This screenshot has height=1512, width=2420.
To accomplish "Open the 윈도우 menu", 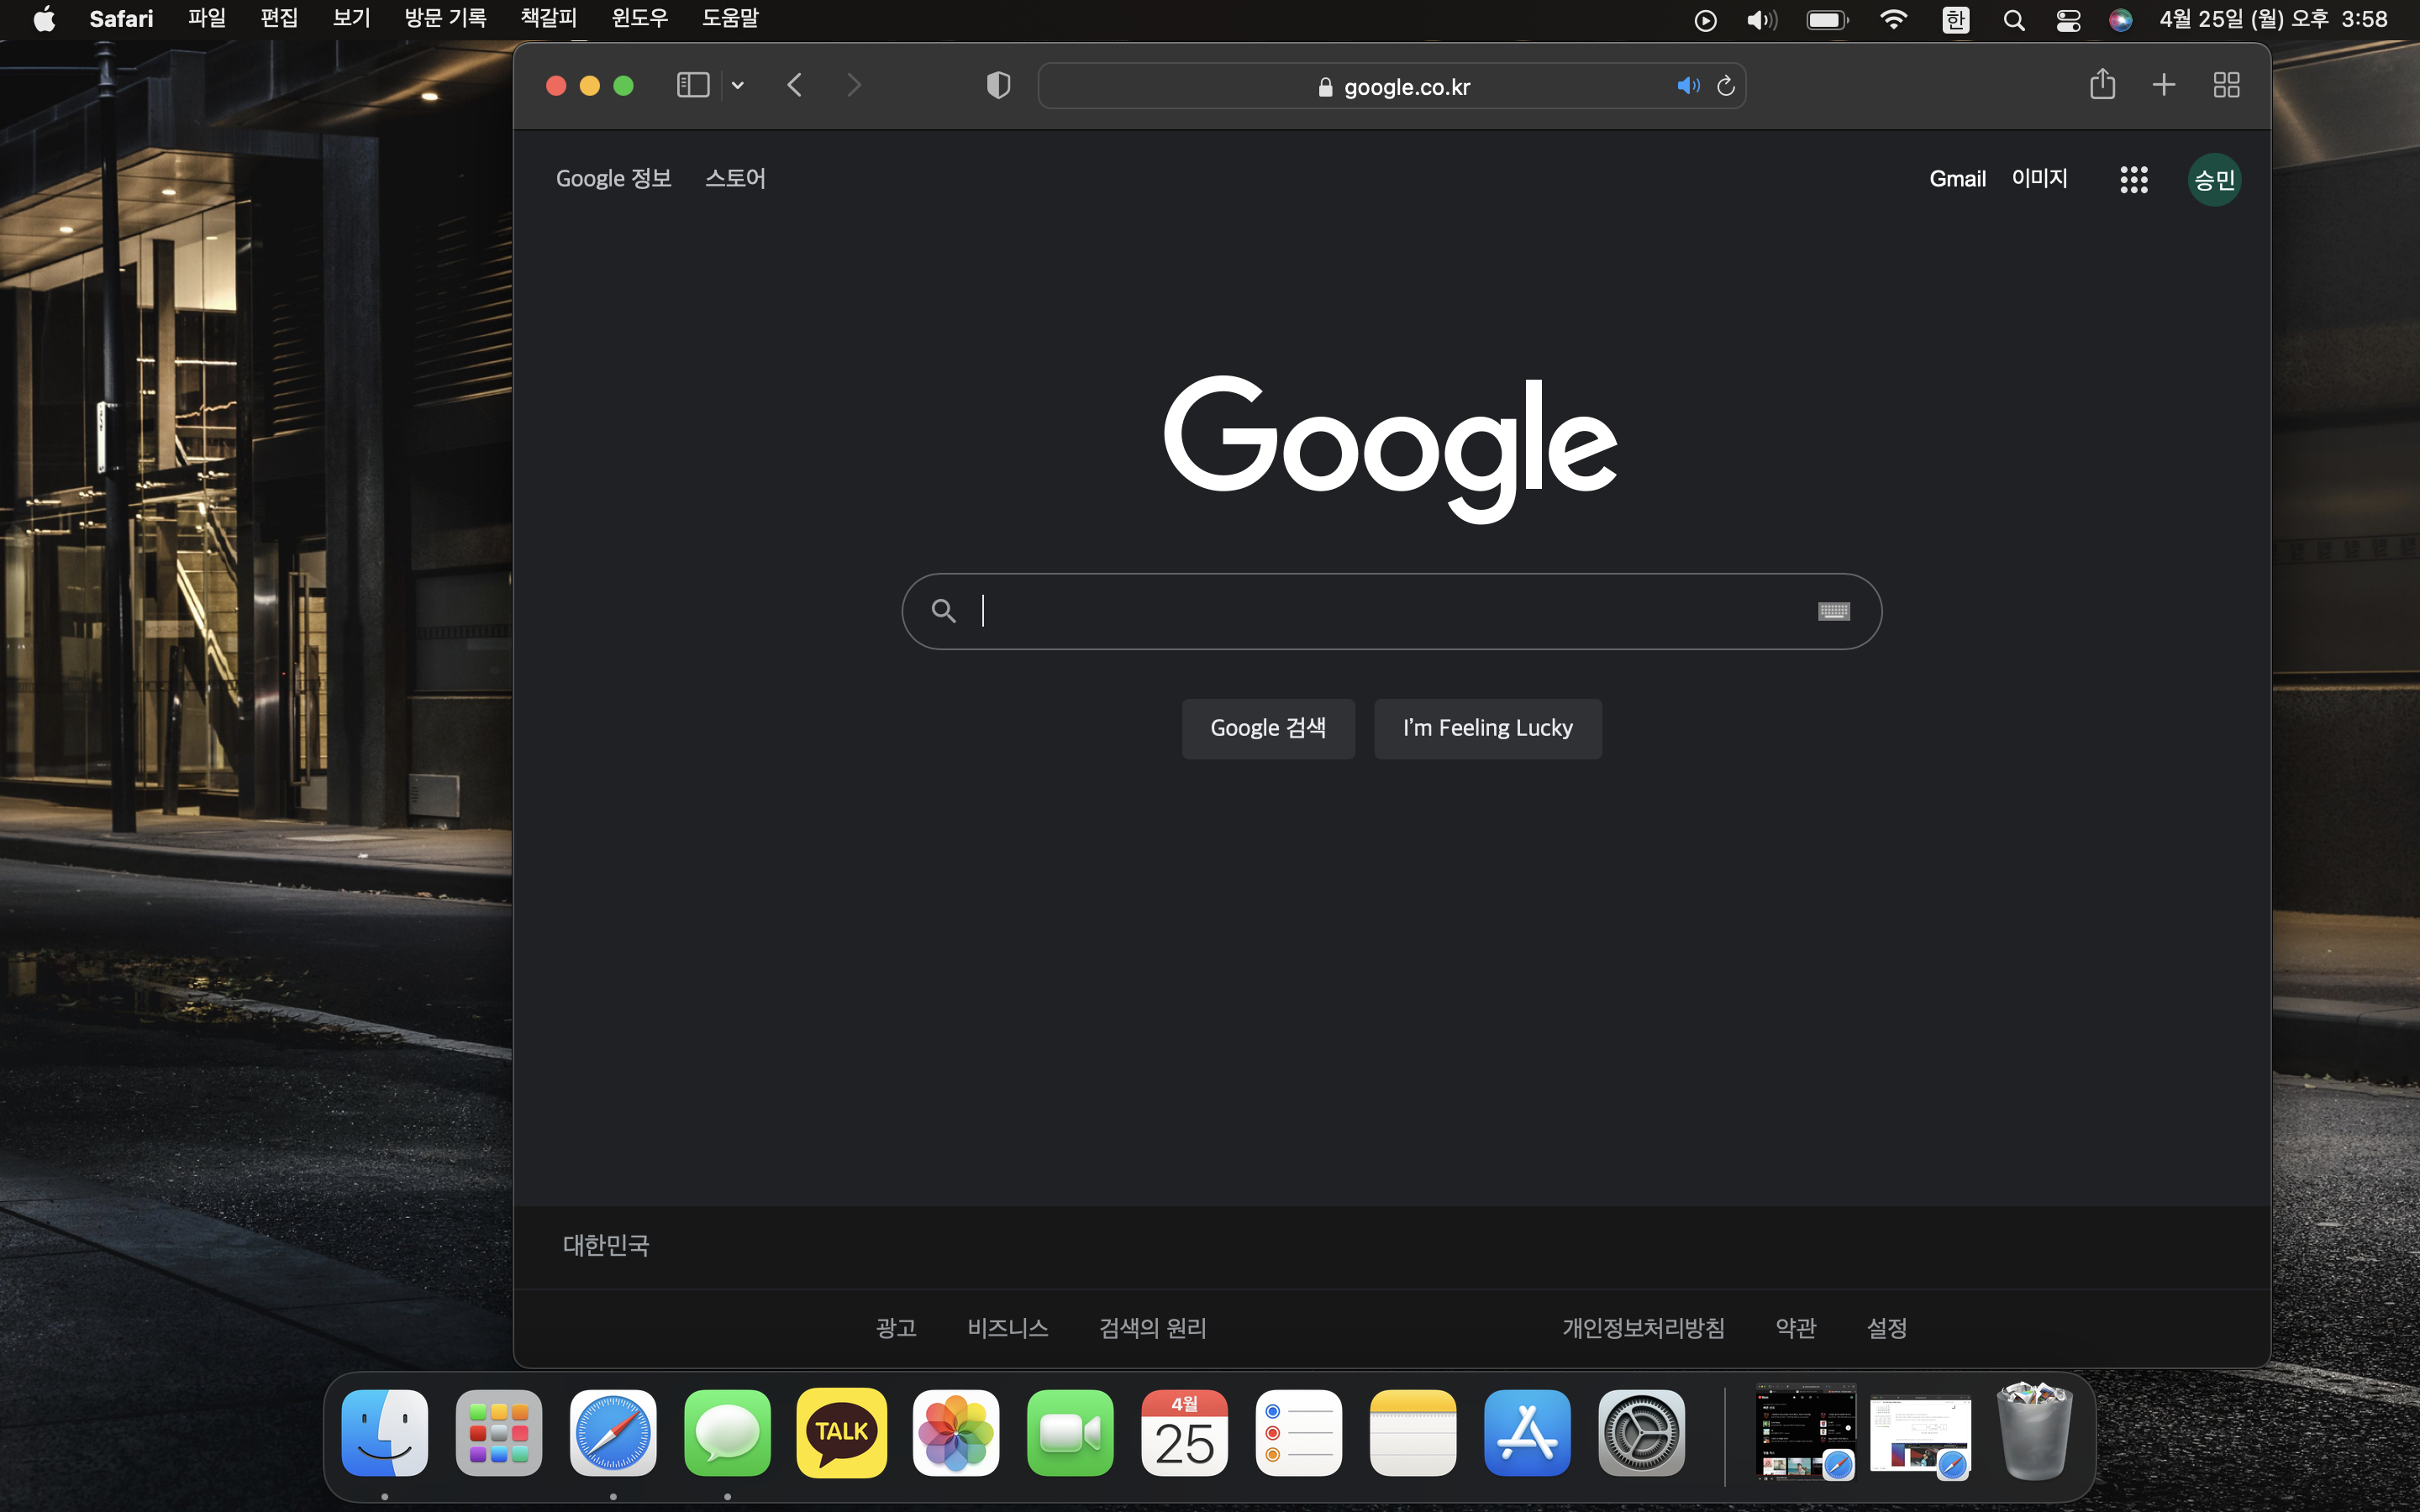I will pos(640,19).
